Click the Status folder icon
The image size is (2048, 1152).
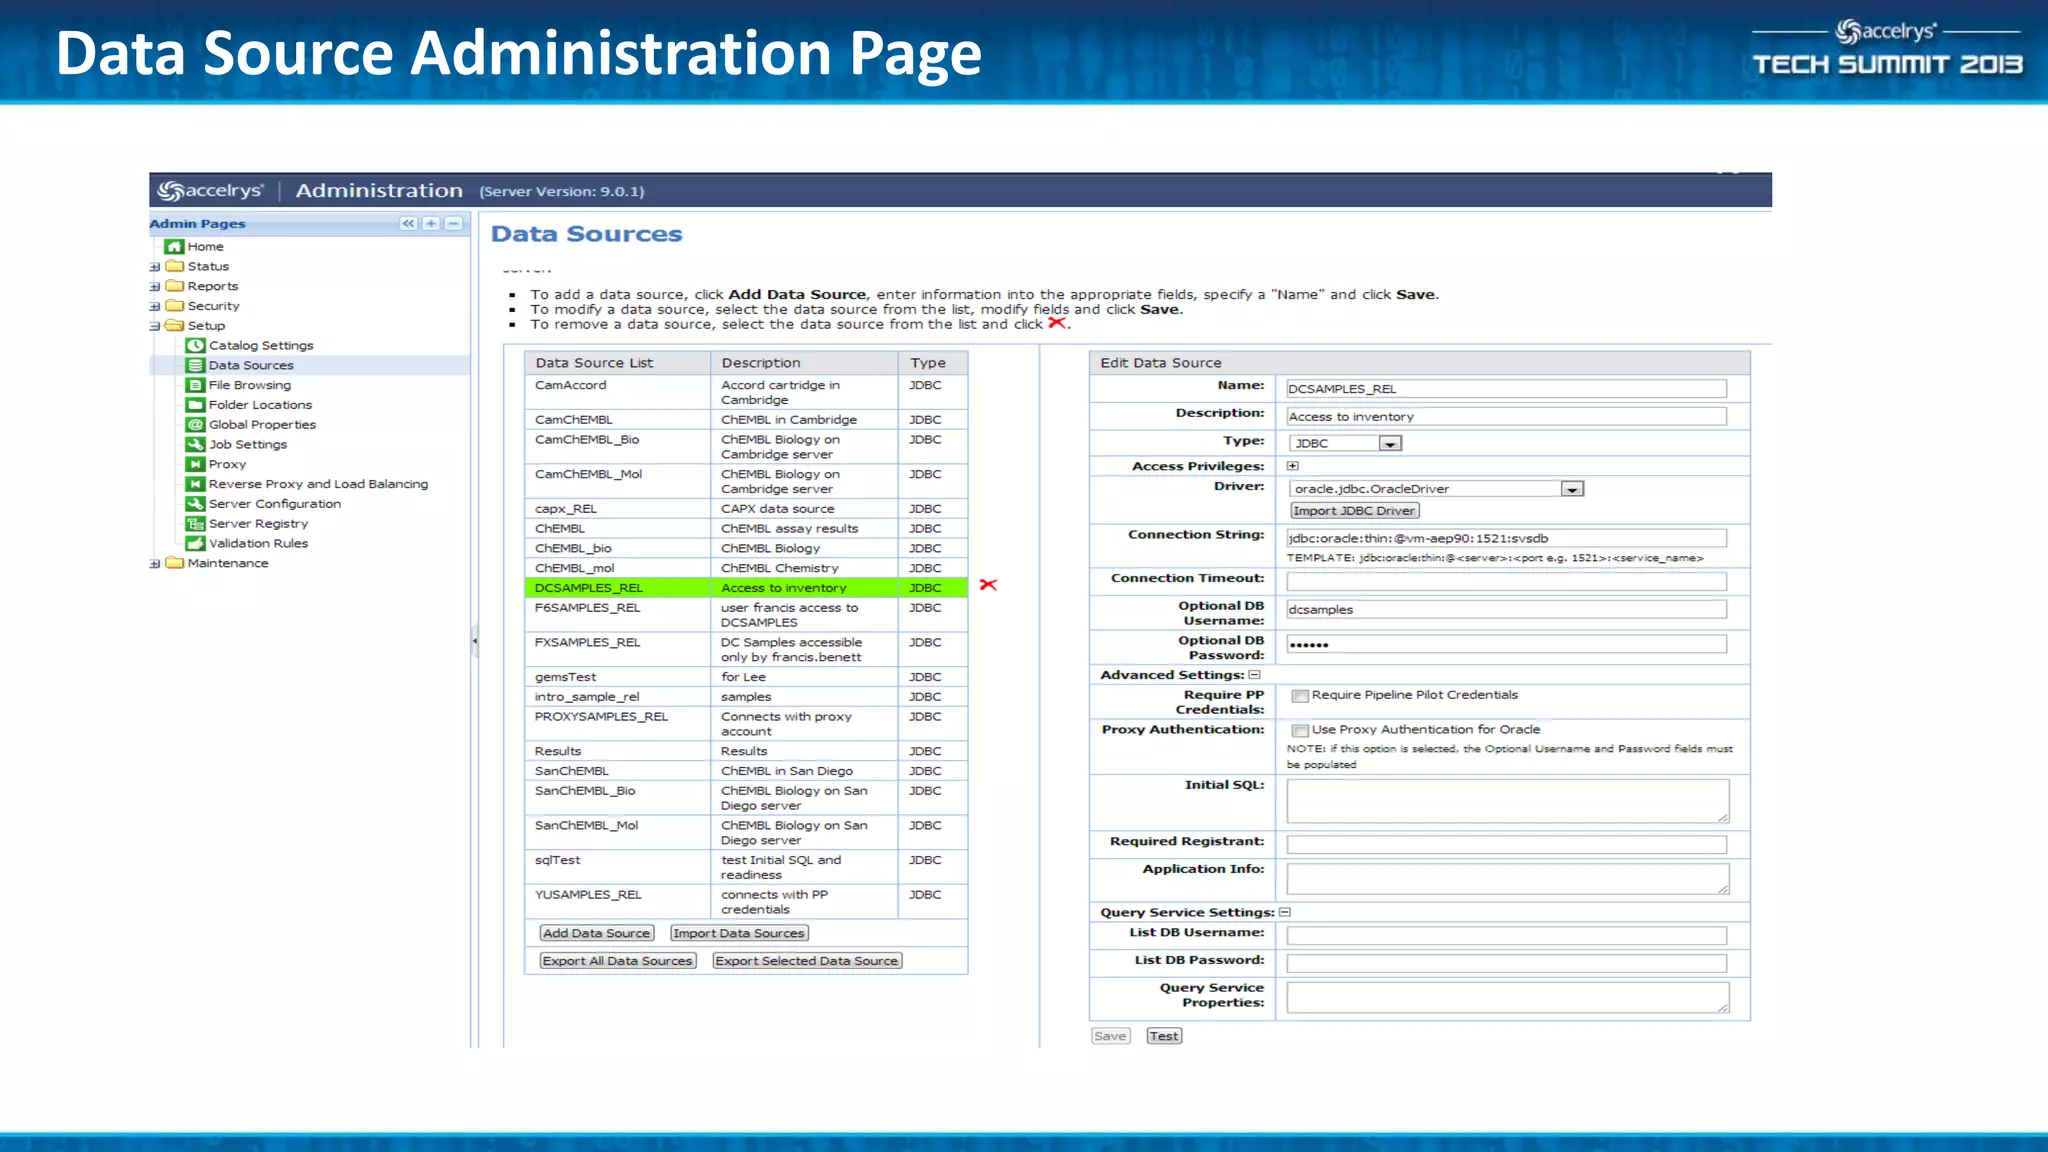[175, 266]
